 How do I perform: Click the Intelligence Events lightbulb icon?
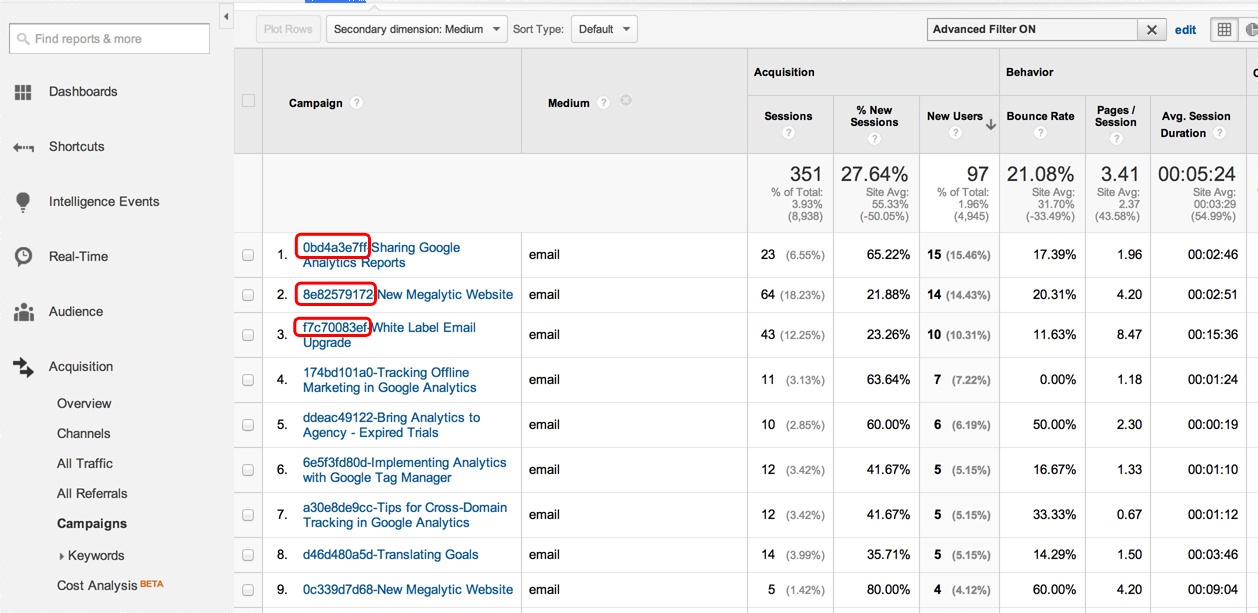[23, 202]
